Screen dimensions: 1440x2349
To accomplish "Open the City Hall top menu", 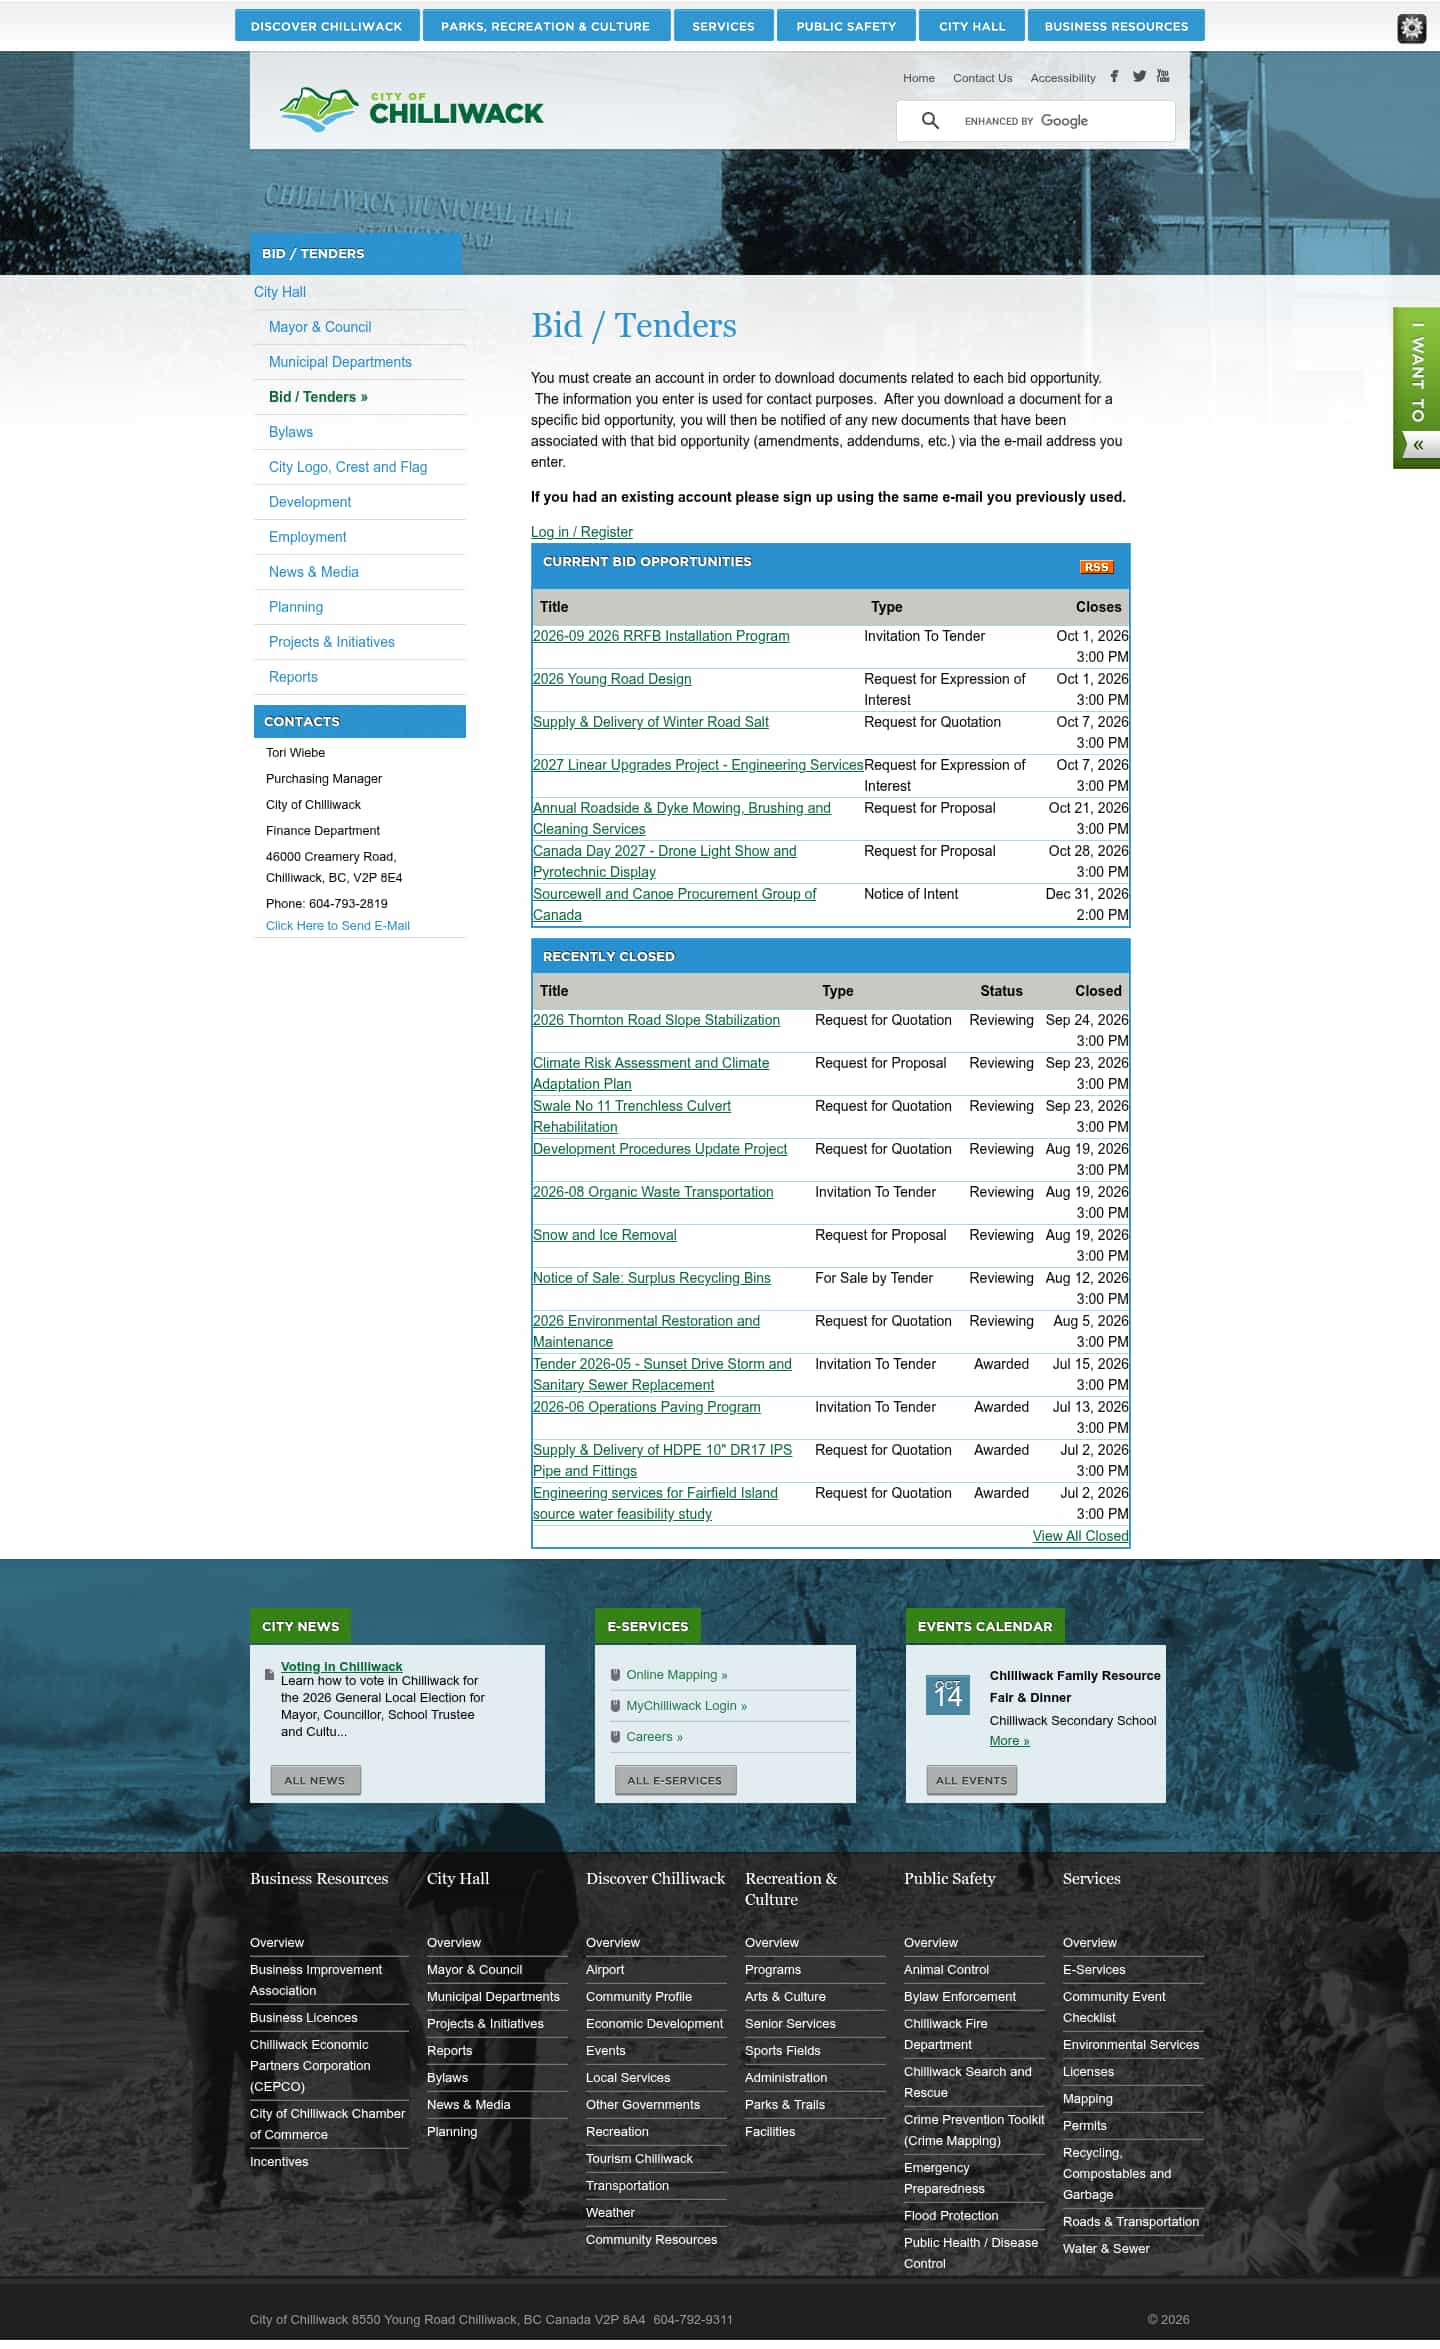I will [x=972, y=26].
